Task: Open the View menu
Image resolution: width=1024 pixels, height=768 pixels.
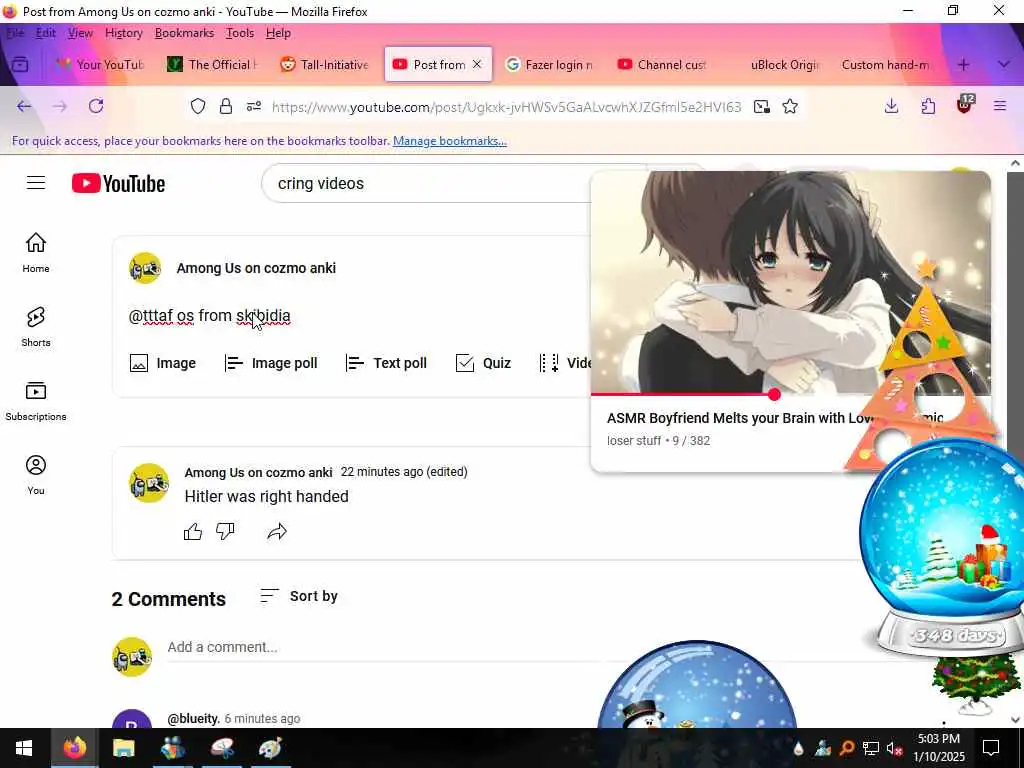Action: click(80, 33)
